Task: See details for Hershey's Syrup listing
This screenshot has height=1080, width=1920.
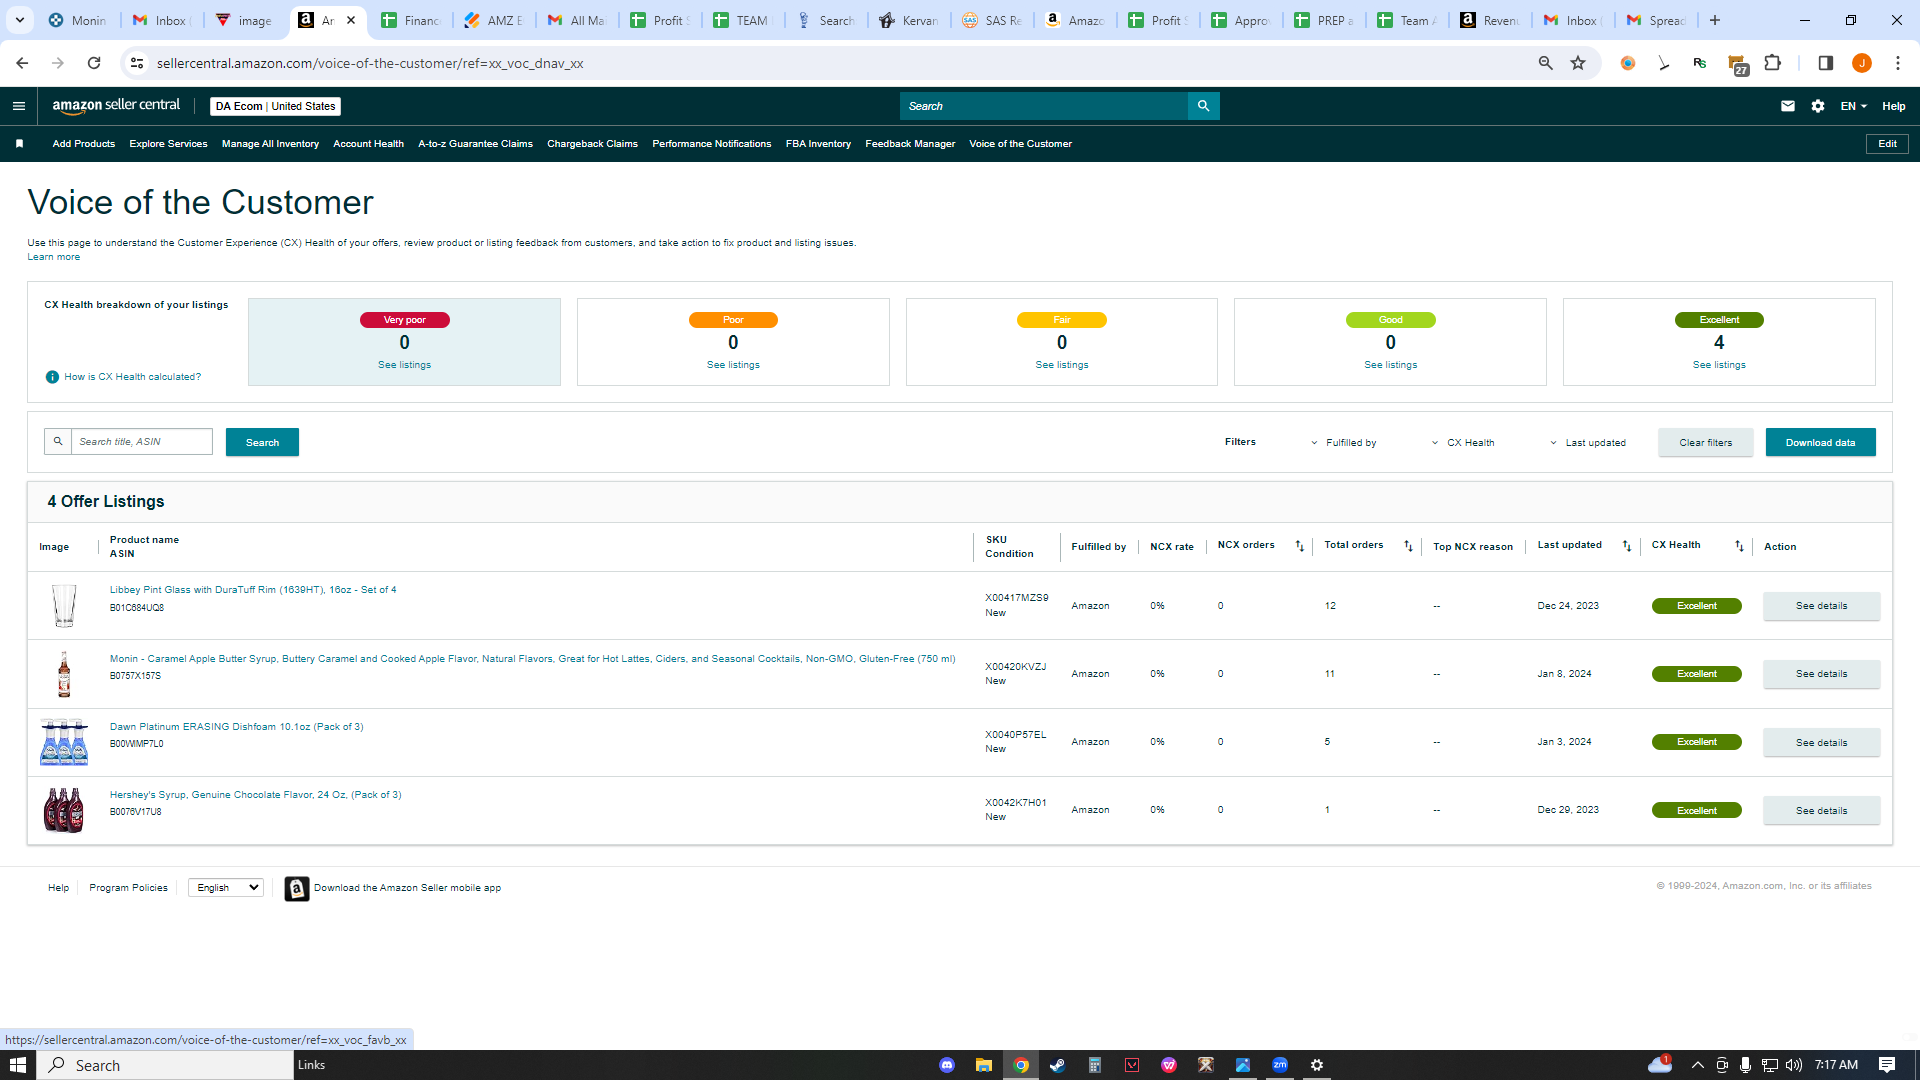Action: tap(1821, 811)
